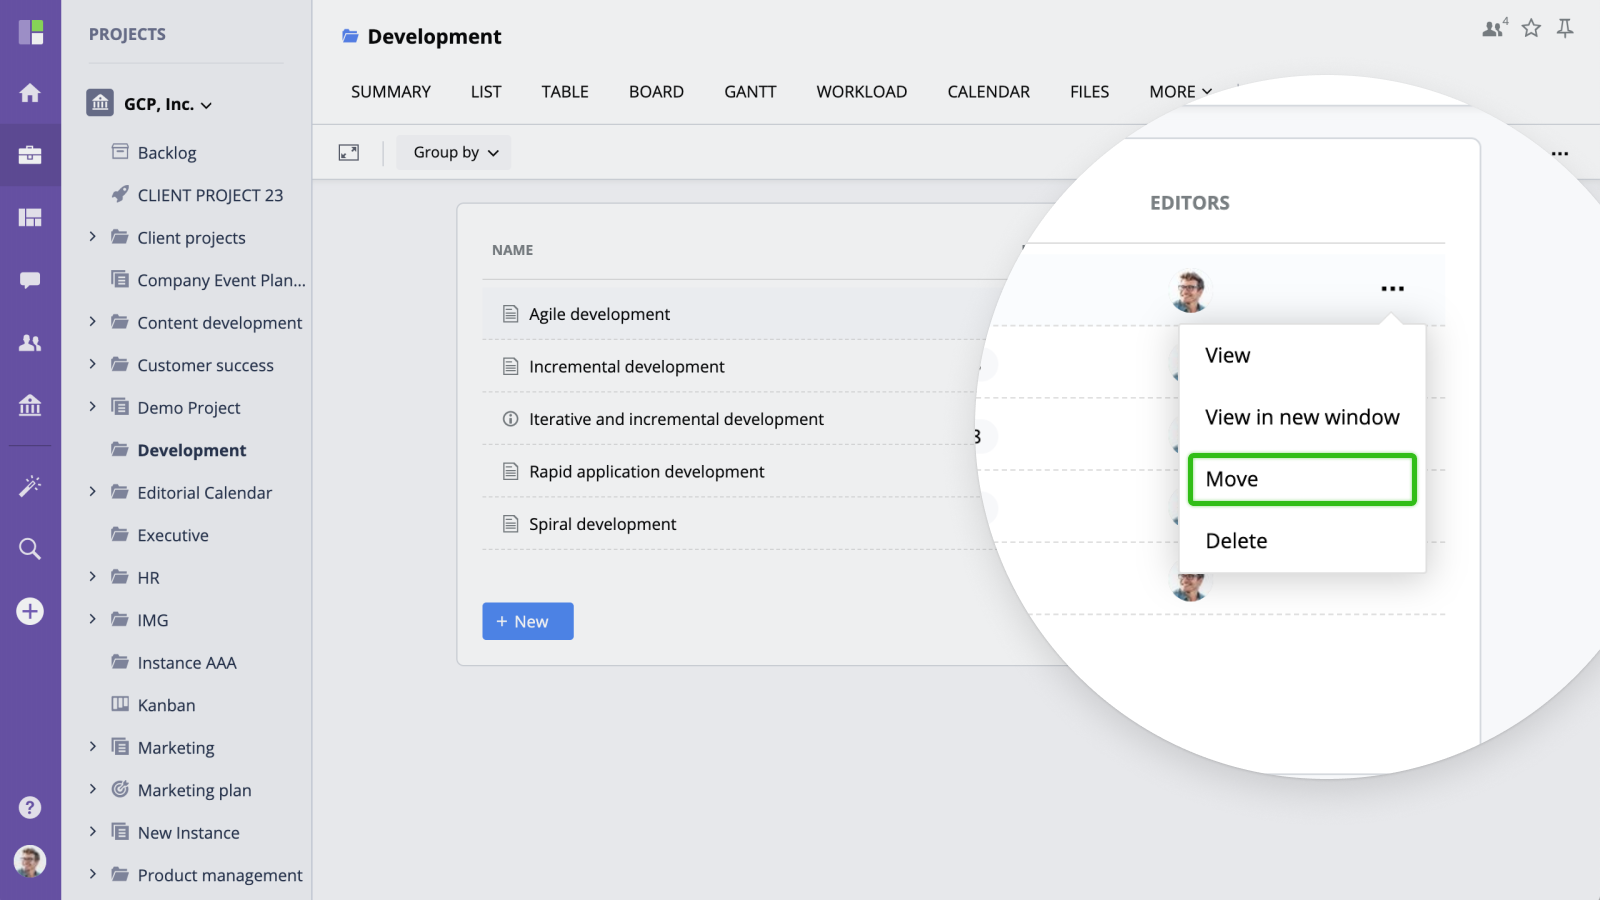Expand the Customer success folder

pyautogui.click(x=92, y=364)
